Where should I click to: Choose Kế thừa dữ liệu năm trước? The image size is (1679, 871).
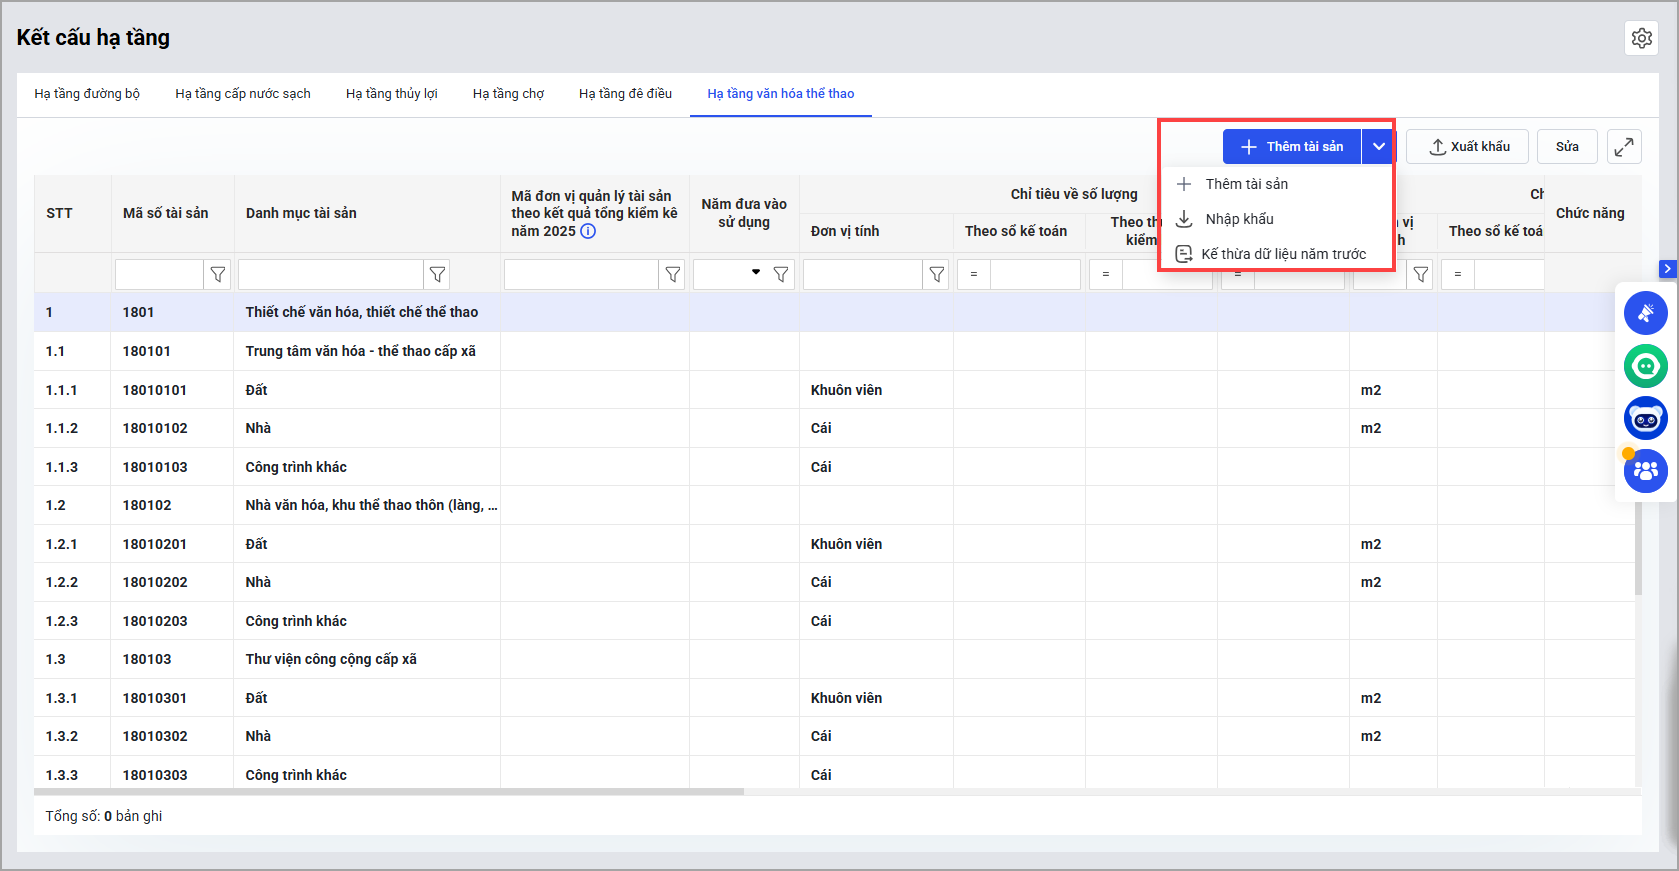point(1283,254)
